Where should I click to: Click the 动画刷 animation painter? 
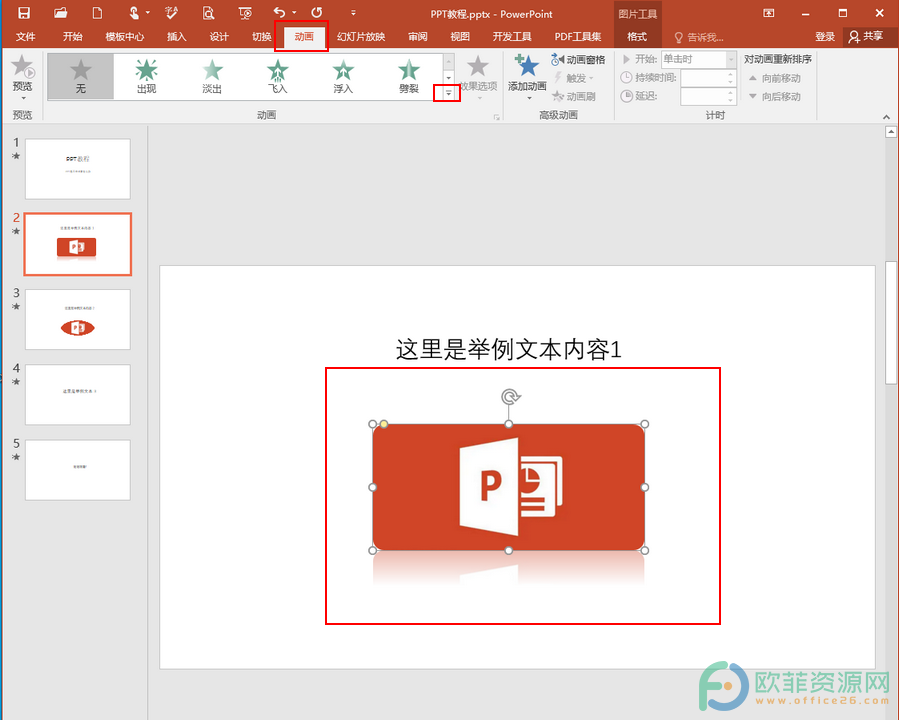[574, 96]
